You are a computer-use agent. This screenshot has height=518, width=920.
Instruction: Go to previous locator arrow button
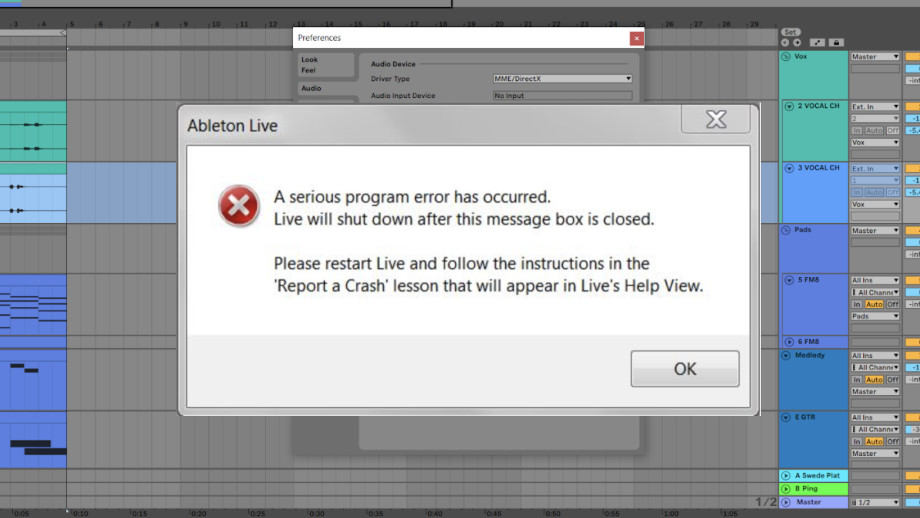click(785, 42)
